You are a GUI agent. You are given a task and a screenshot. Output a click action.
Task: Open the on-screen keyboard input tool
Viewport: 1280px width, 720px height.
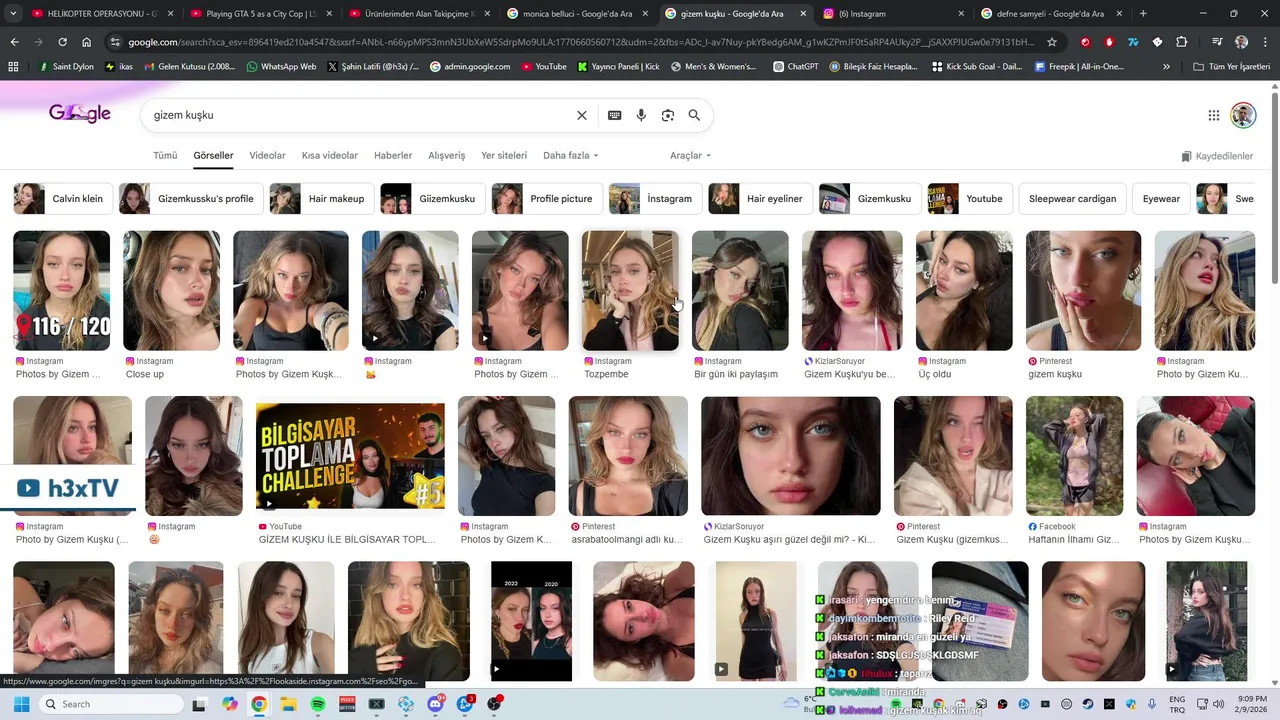click(615, 115)
